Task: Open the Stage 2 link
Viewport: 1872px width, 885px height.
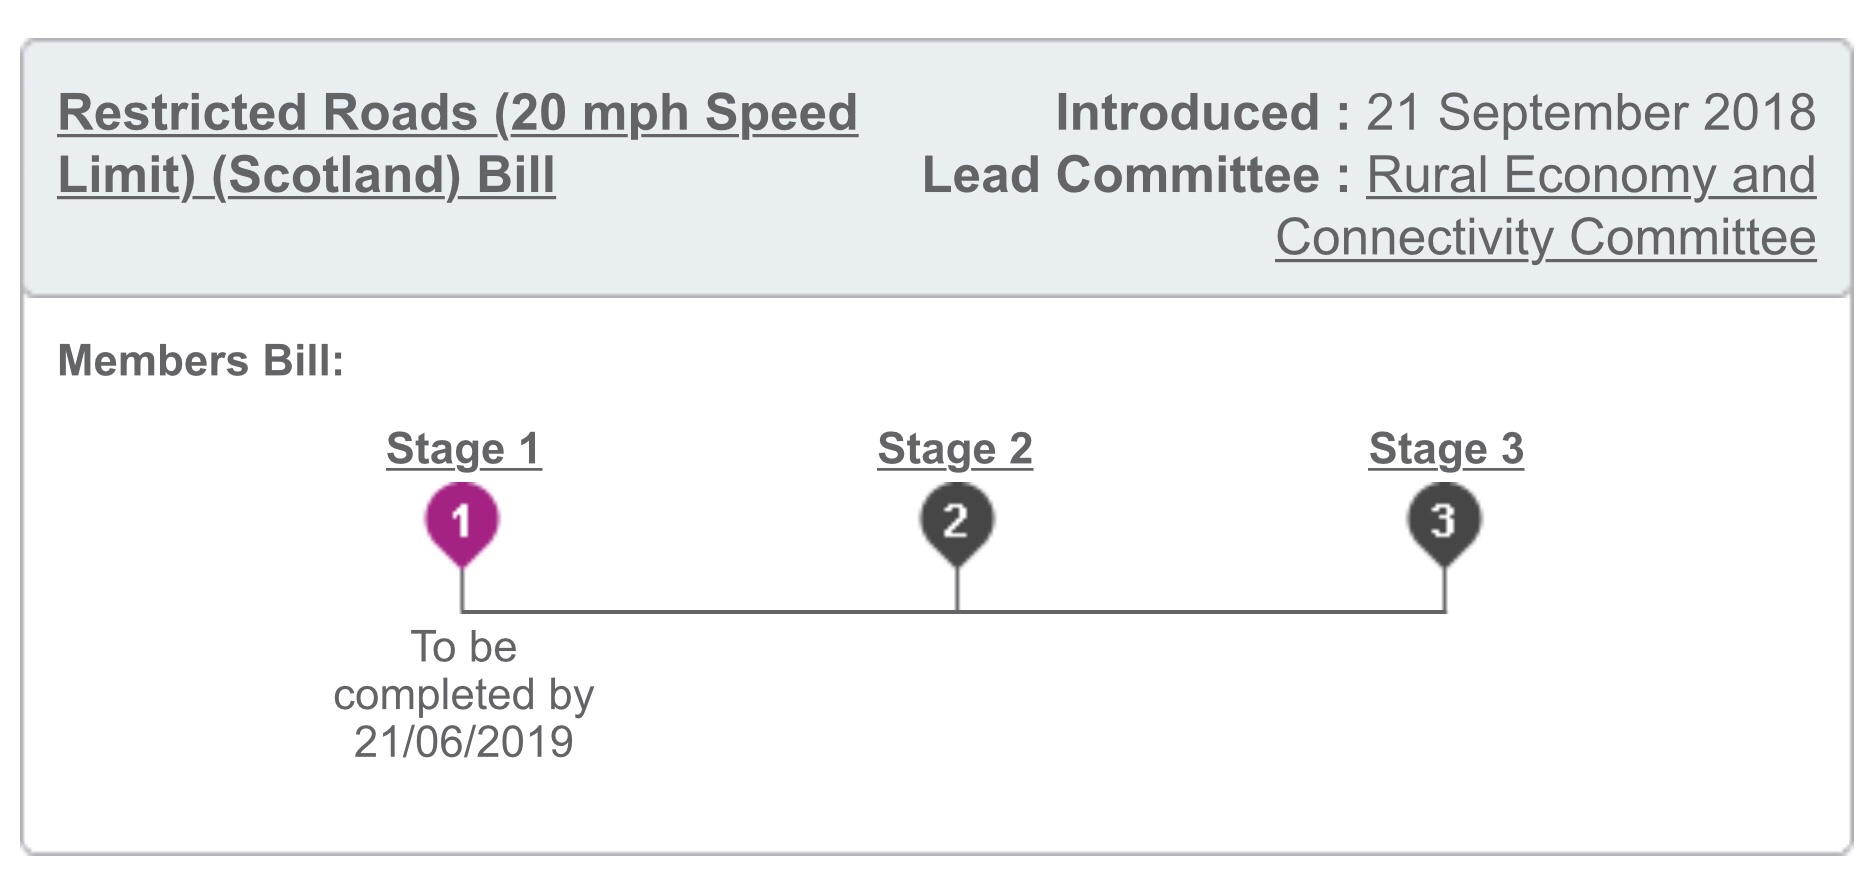Action: [955, 449]
